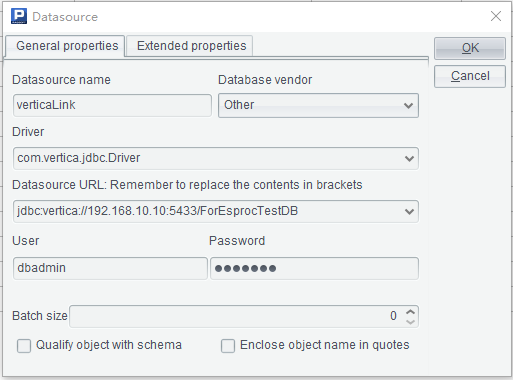Click the Datasource dialog app icon
Viewport: 513px width, 380px height.
(x=19, y=16)
